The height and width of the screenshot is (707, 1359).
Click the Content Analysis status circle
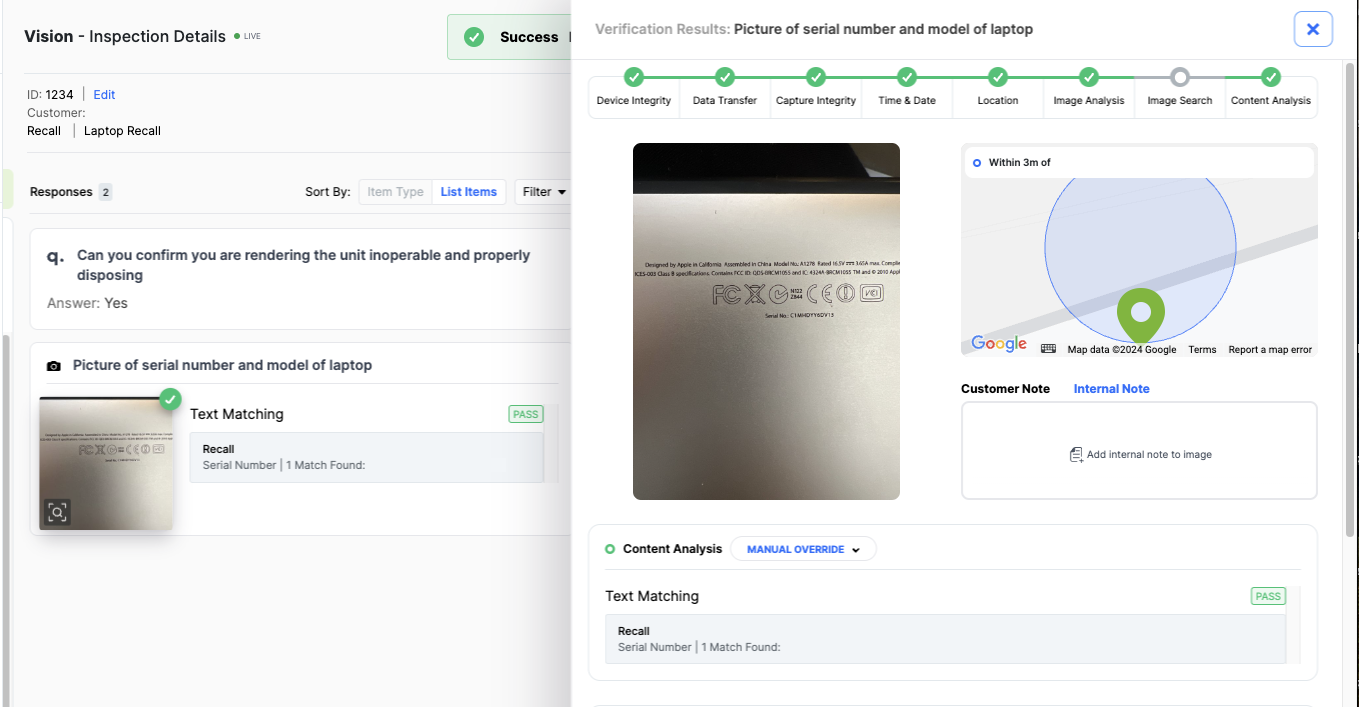point(610,549)
